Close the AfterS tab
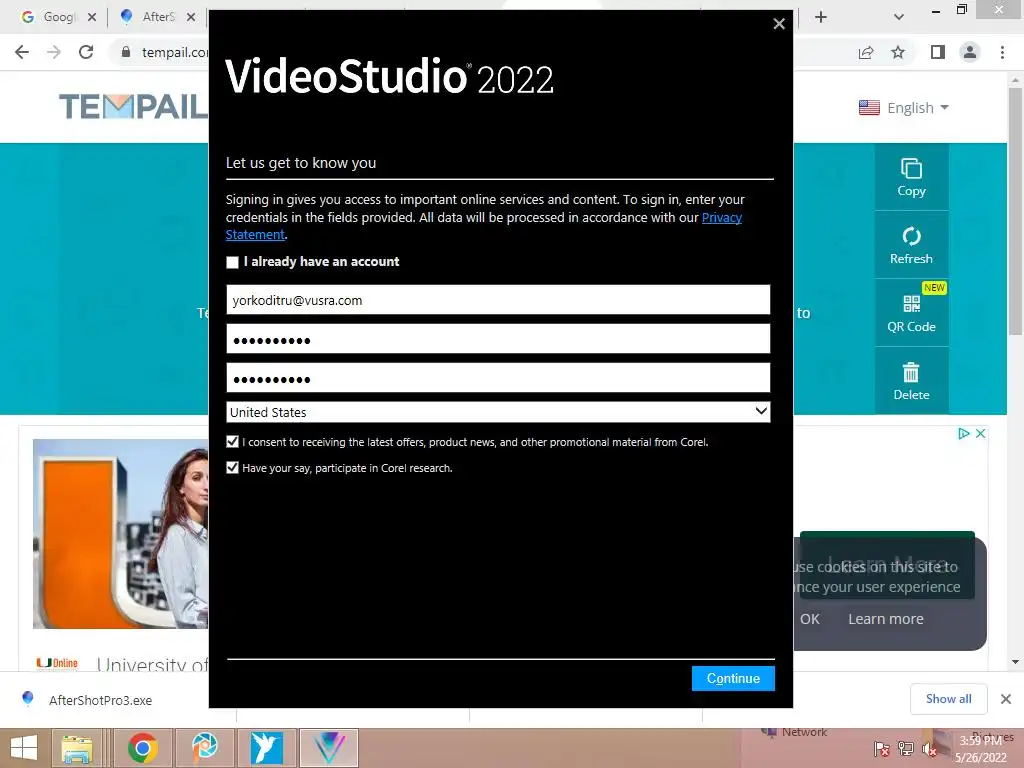The width and height of the screenshot is (1024, 768). pyautogui.click(x=191, y=17)
